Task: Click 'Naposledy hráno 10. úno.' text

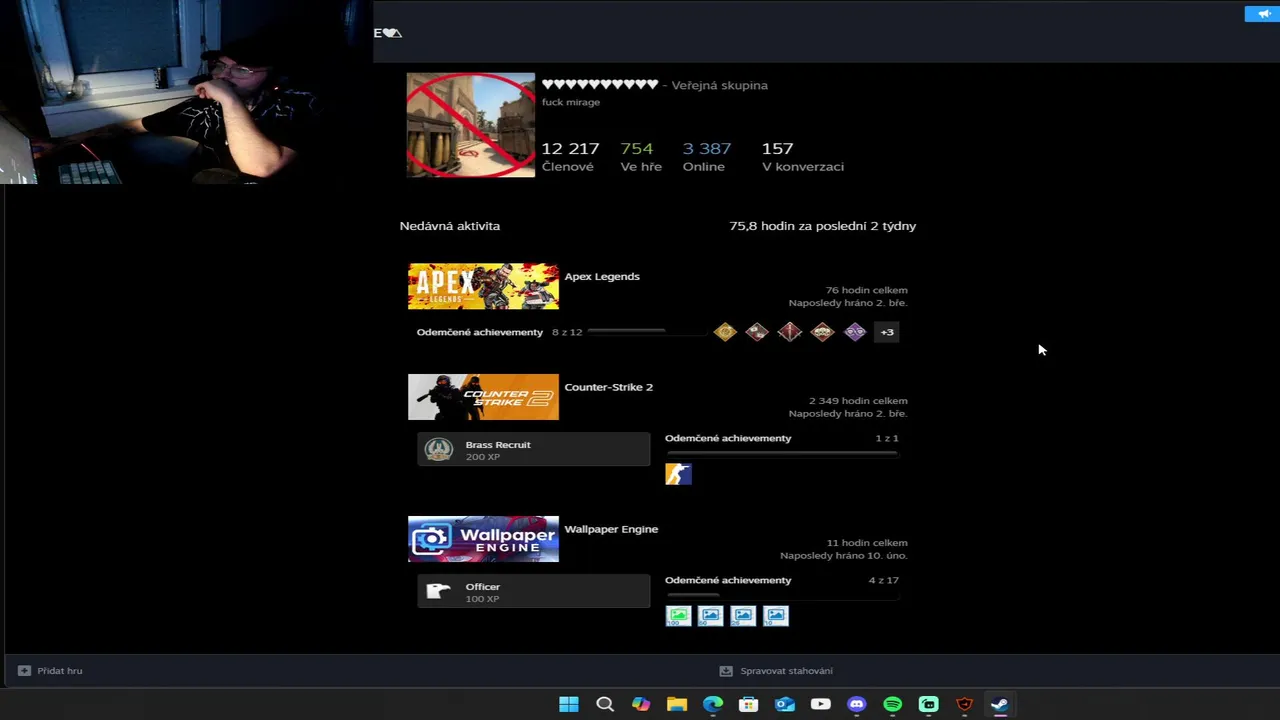Action: click(x=844, y=555)
